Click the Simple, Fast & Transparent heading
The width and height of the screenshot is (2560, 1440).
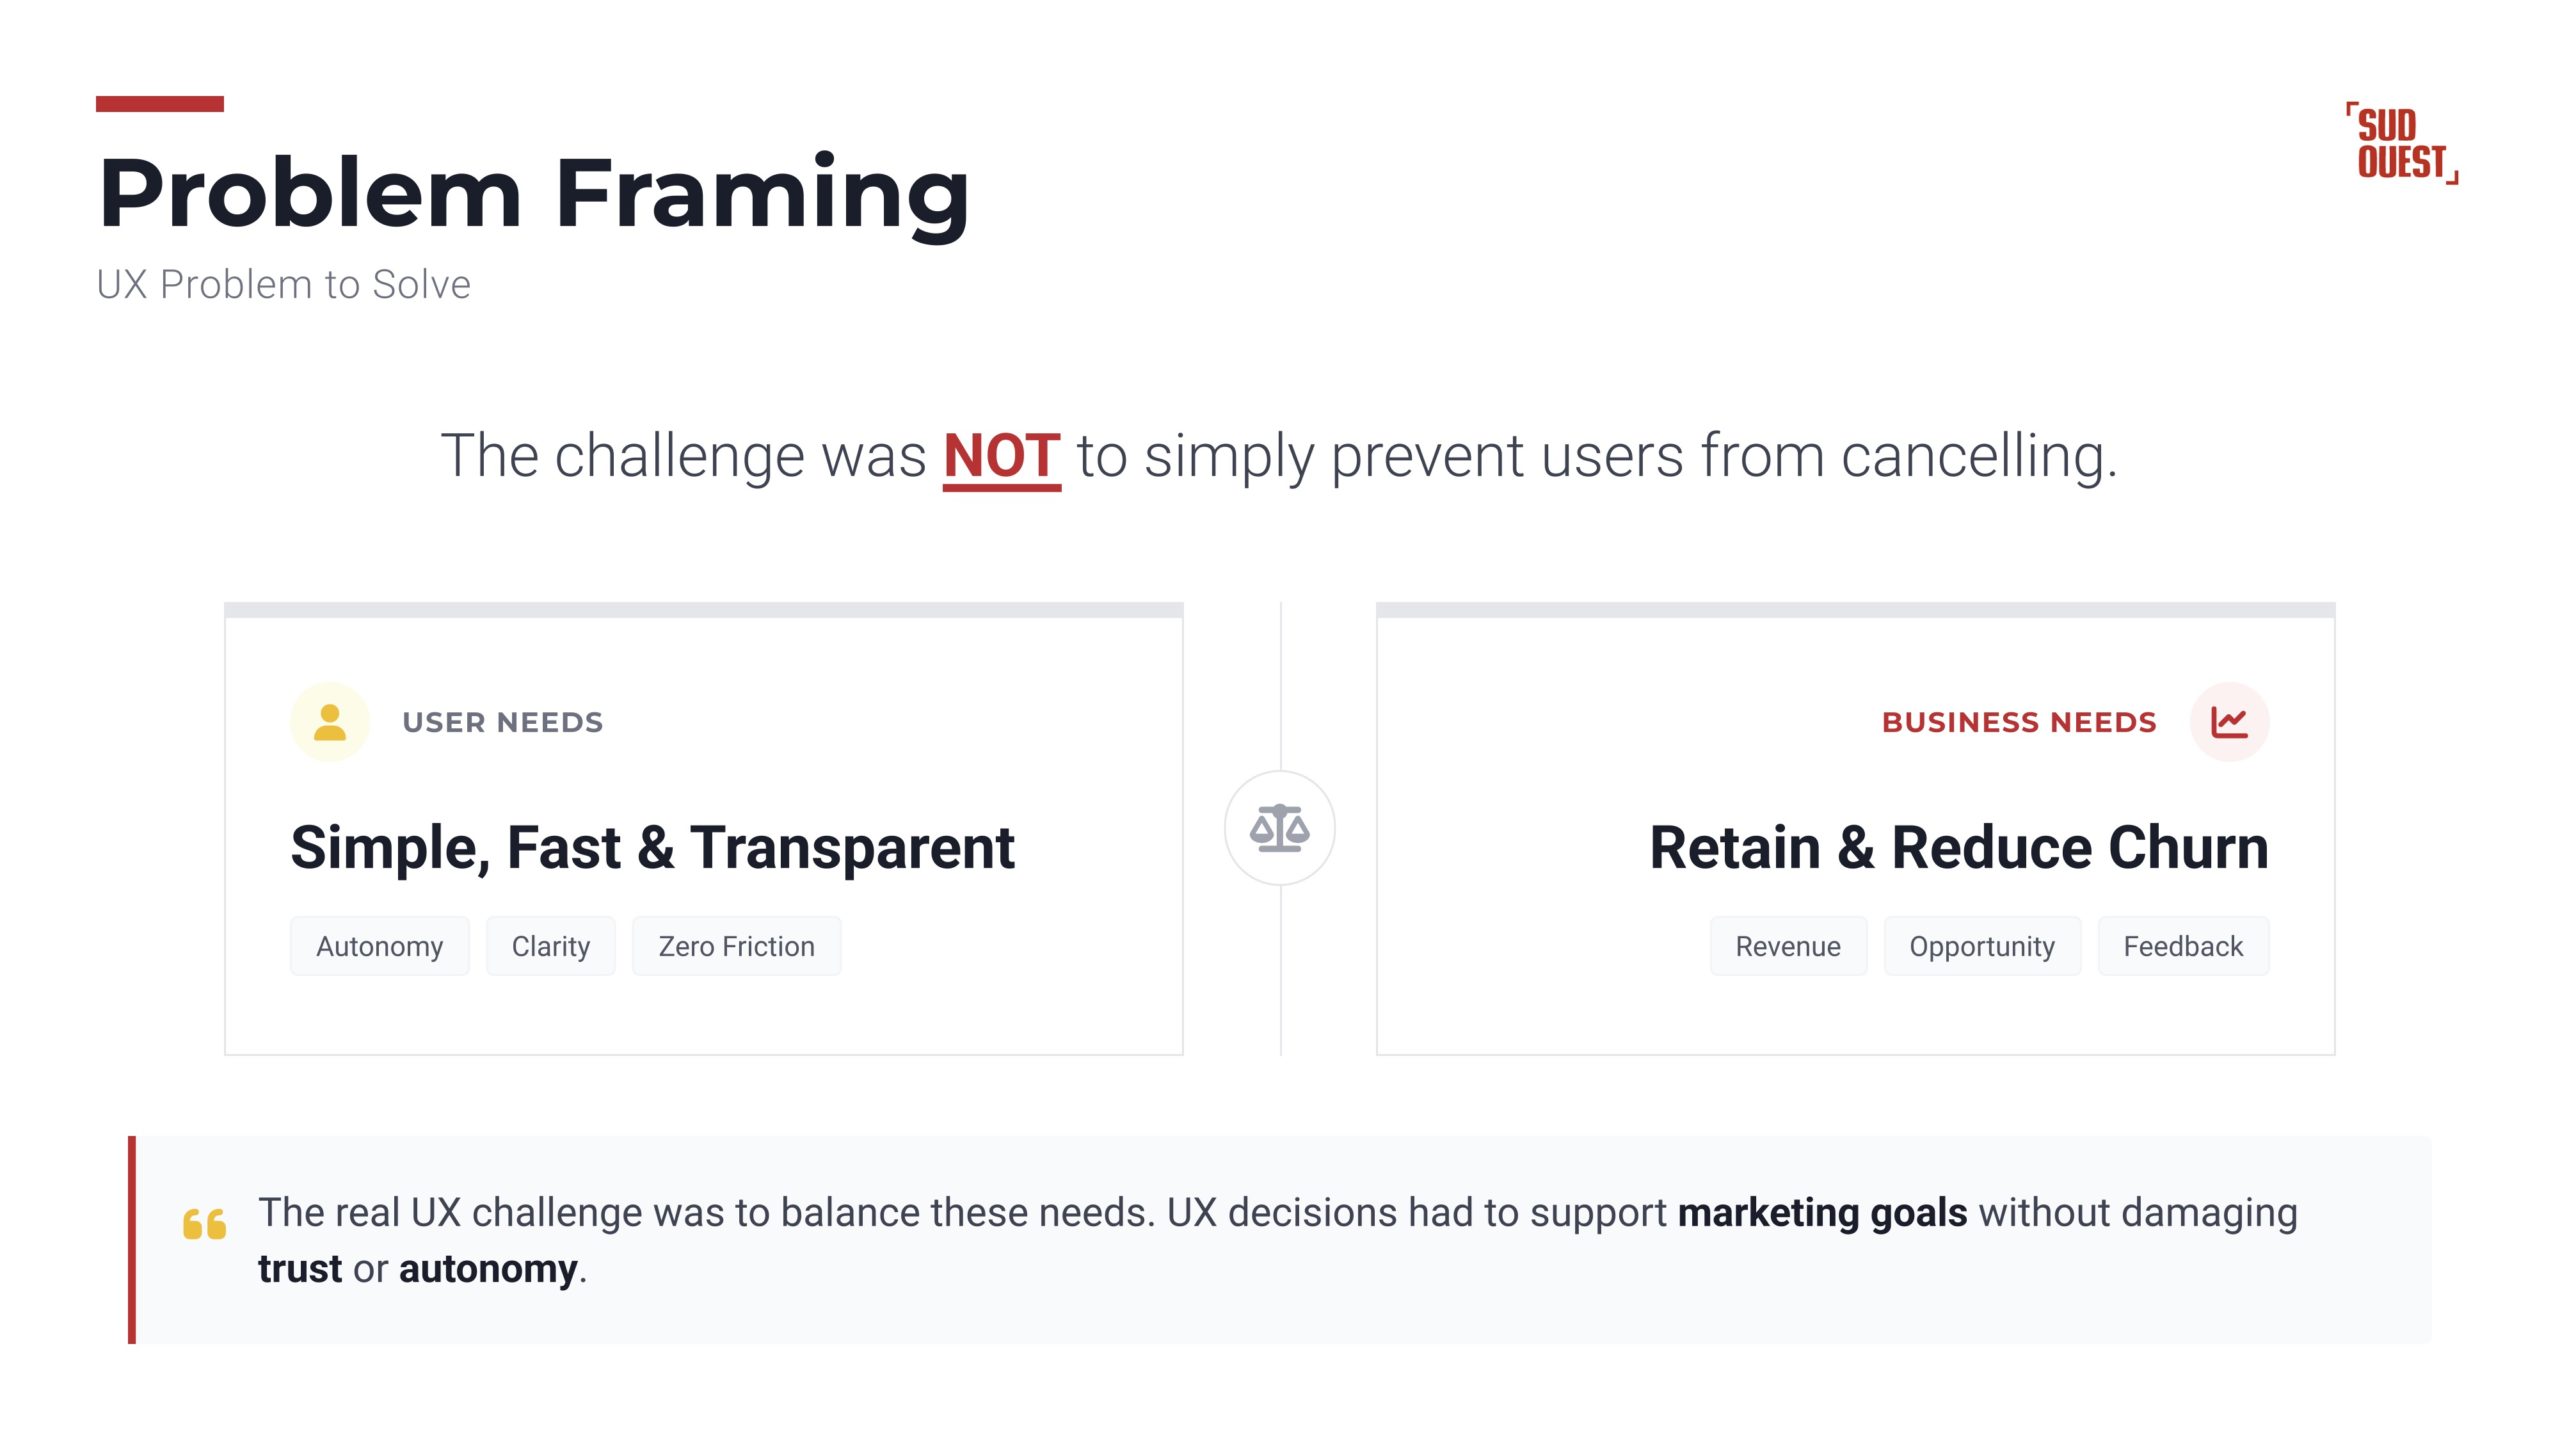coord(652,848)
